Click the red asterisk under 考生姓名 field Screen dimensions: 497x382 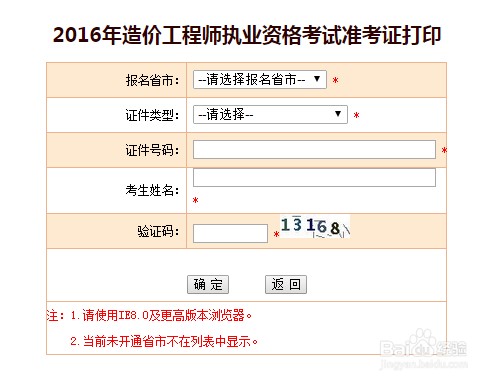196,200
